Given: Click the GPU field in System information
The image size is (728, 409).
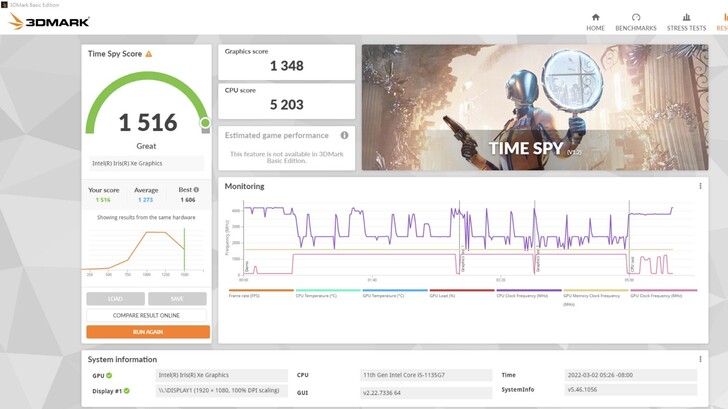Looking at the screenshot, I should (221, 375).
